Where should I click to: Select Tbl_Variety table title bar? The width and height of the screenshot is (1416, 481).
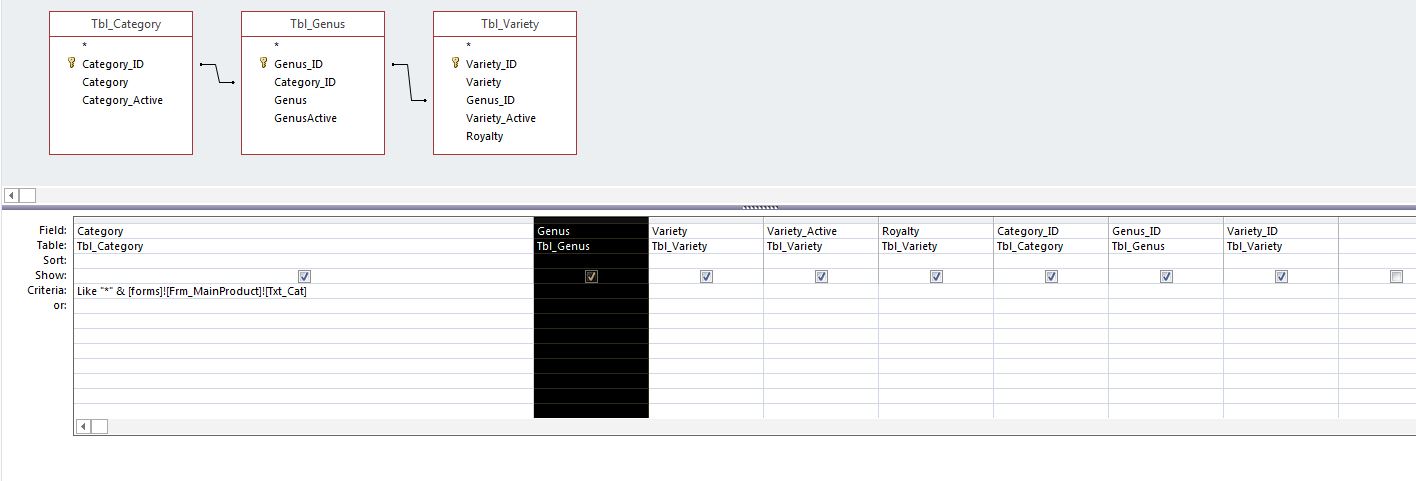click(505, 24)
